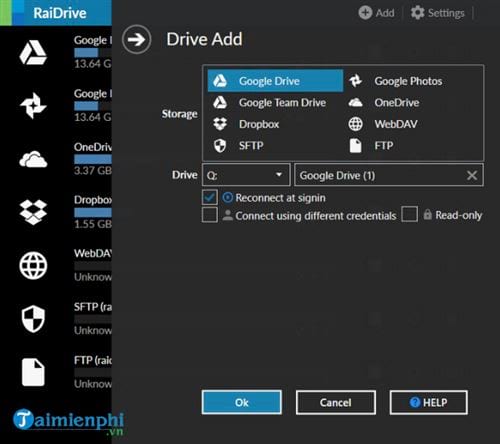Click the person icon beside Connect using different credentials
Image resolution: width=500 pixels, height=444 pixels.
[x=228, y=215]
